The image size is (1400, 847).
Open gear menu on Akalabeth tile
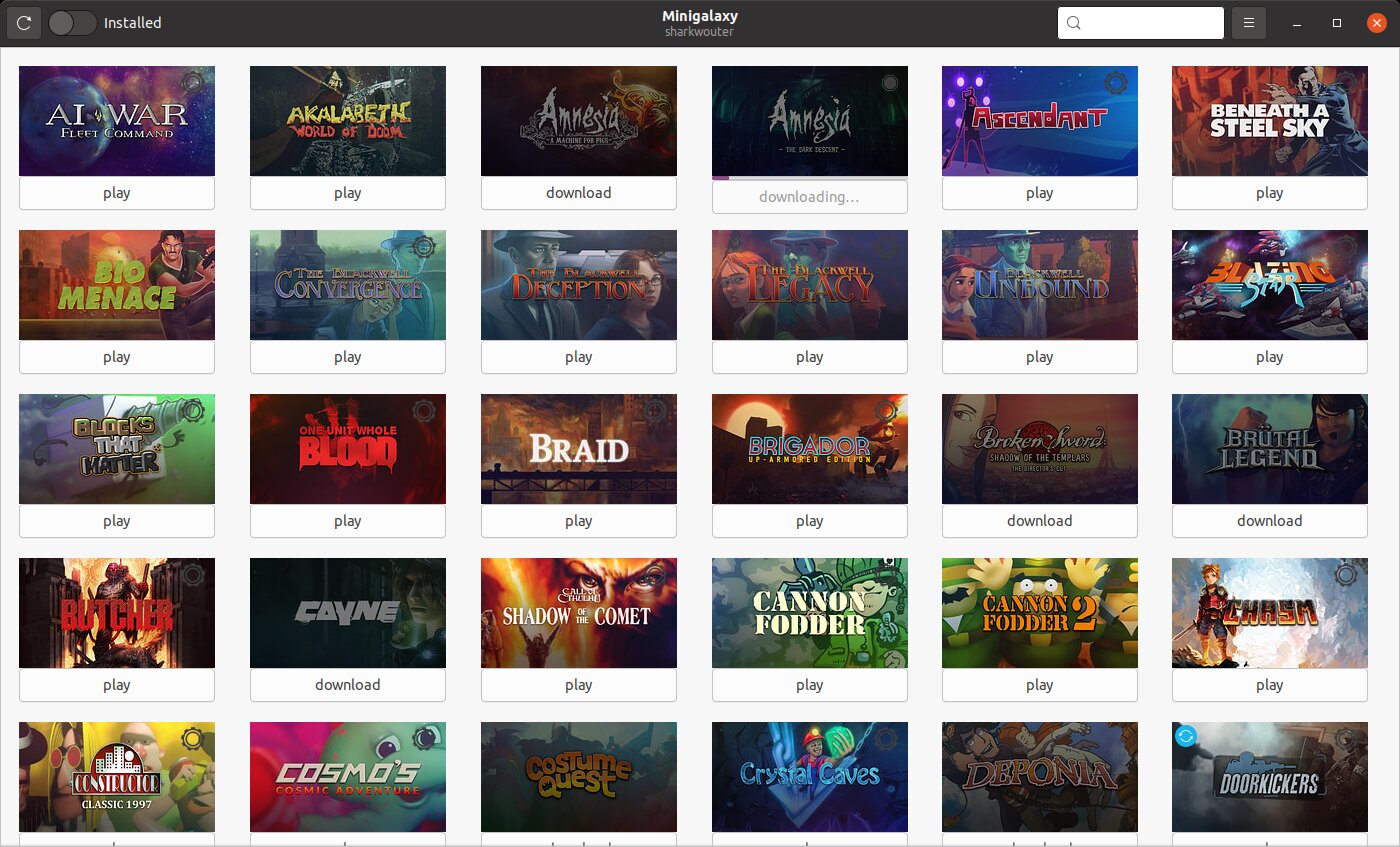pos(424,83)
